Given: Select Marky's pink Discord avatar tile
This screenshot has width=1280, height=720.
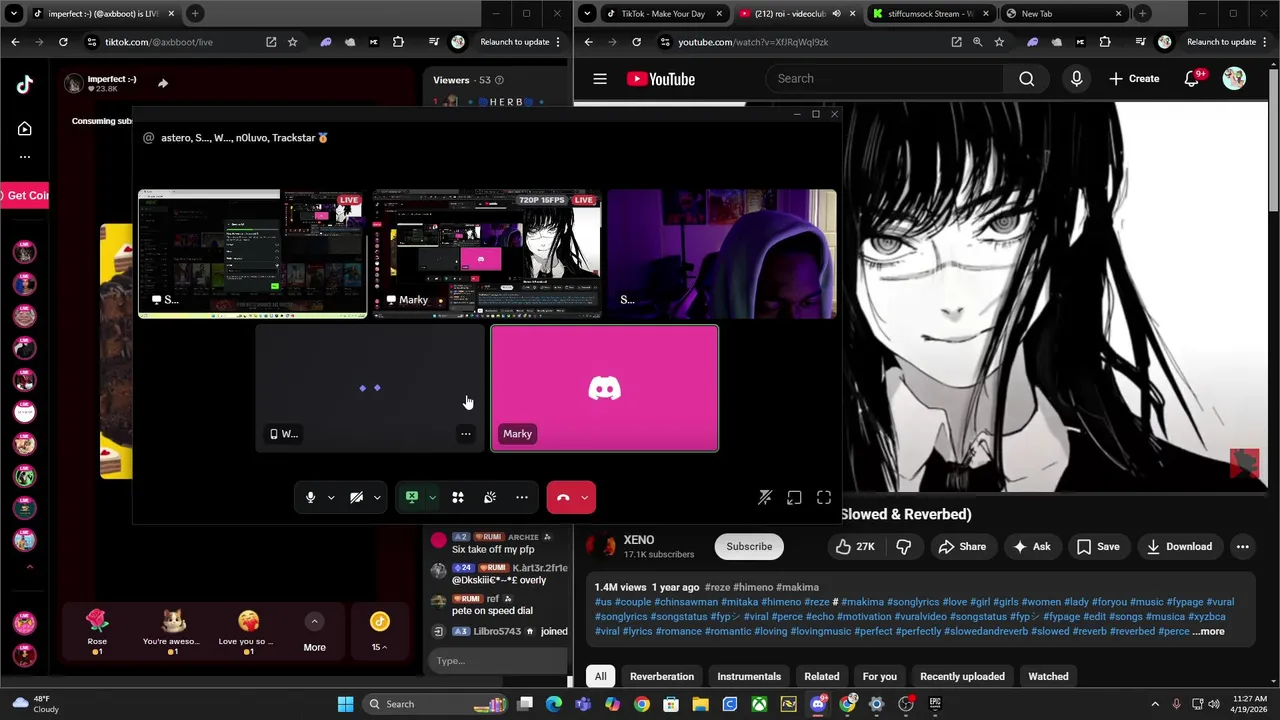Looking at the screenshot, I should point(604,388).
